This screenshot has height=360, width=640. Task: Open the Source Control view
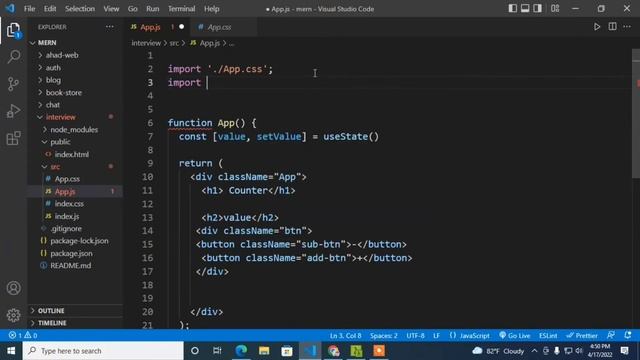(13, 84)
